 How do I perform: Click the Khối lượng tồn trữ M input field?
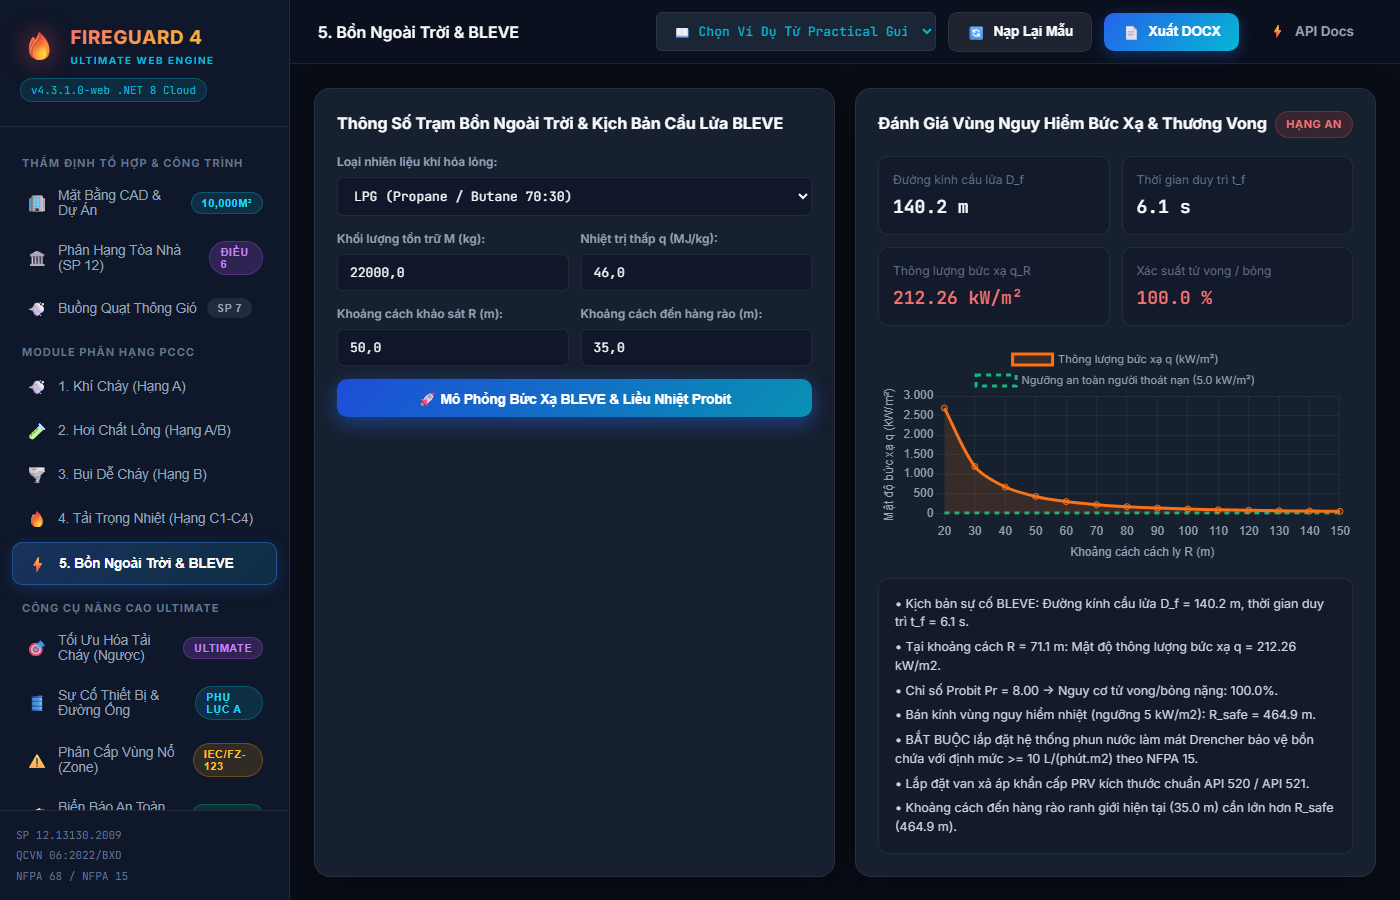[452, 272]
